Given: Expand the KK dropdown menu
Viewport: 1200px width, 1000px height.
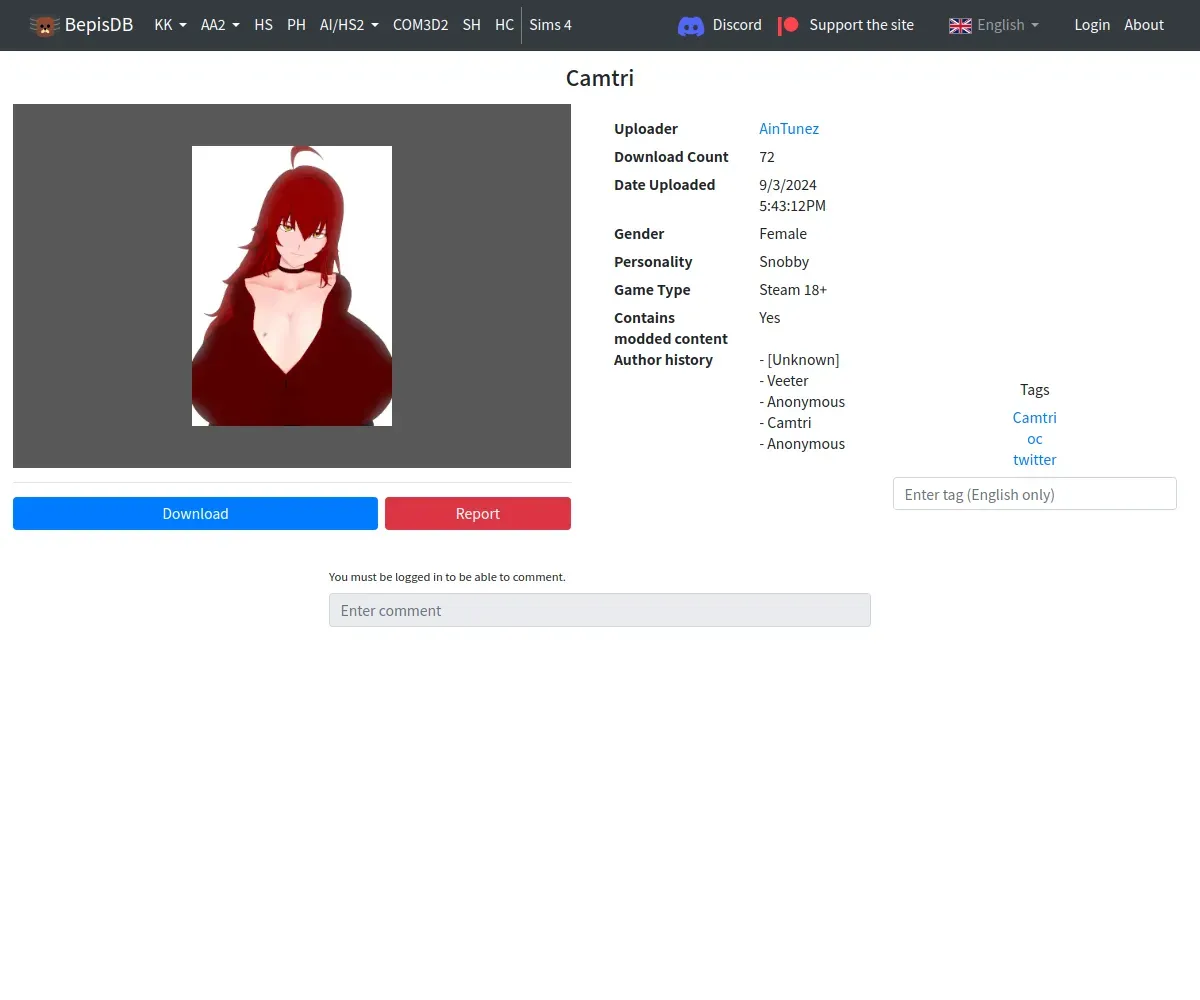Looking at the screenshot, I should (170, 25).
